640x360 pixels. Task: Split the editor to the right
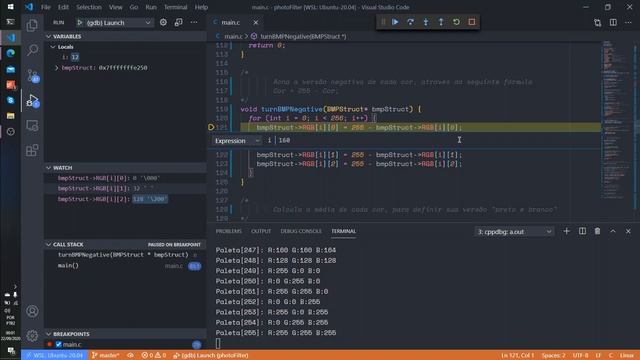coord(613,22)
